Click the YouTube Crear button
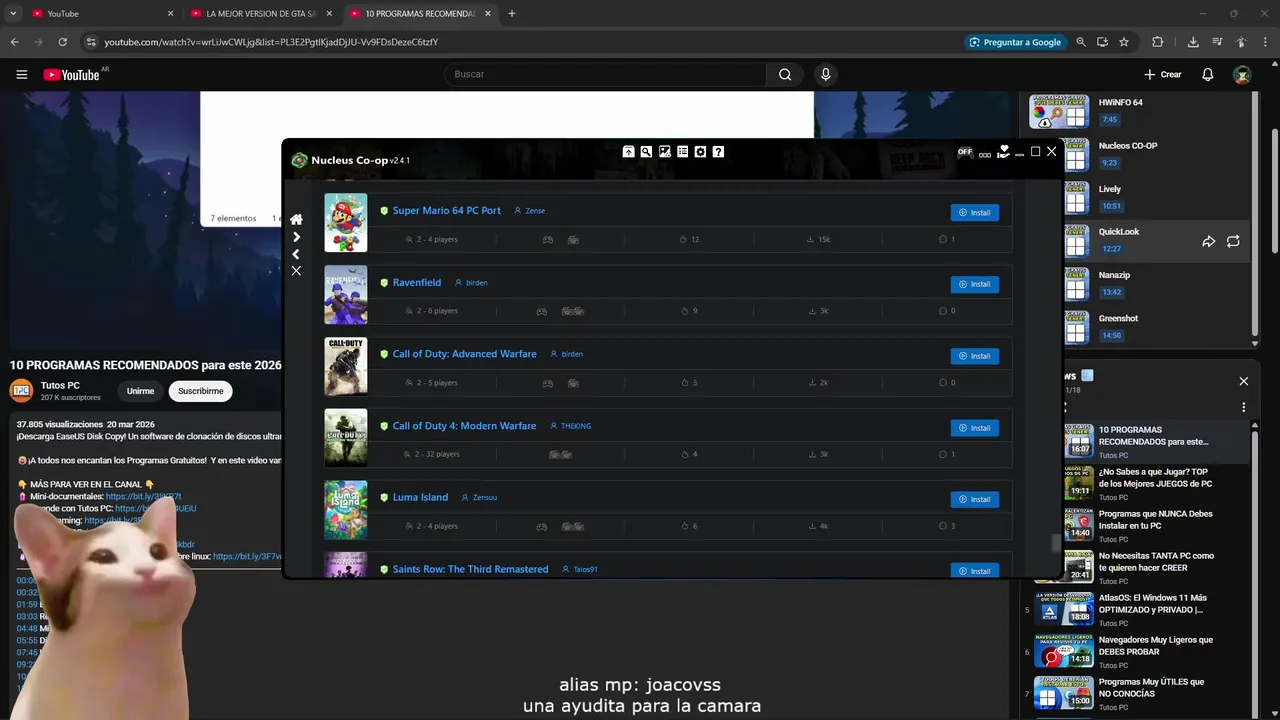The width and height of the screenshot is (1280, 720). click(1163, 74)
